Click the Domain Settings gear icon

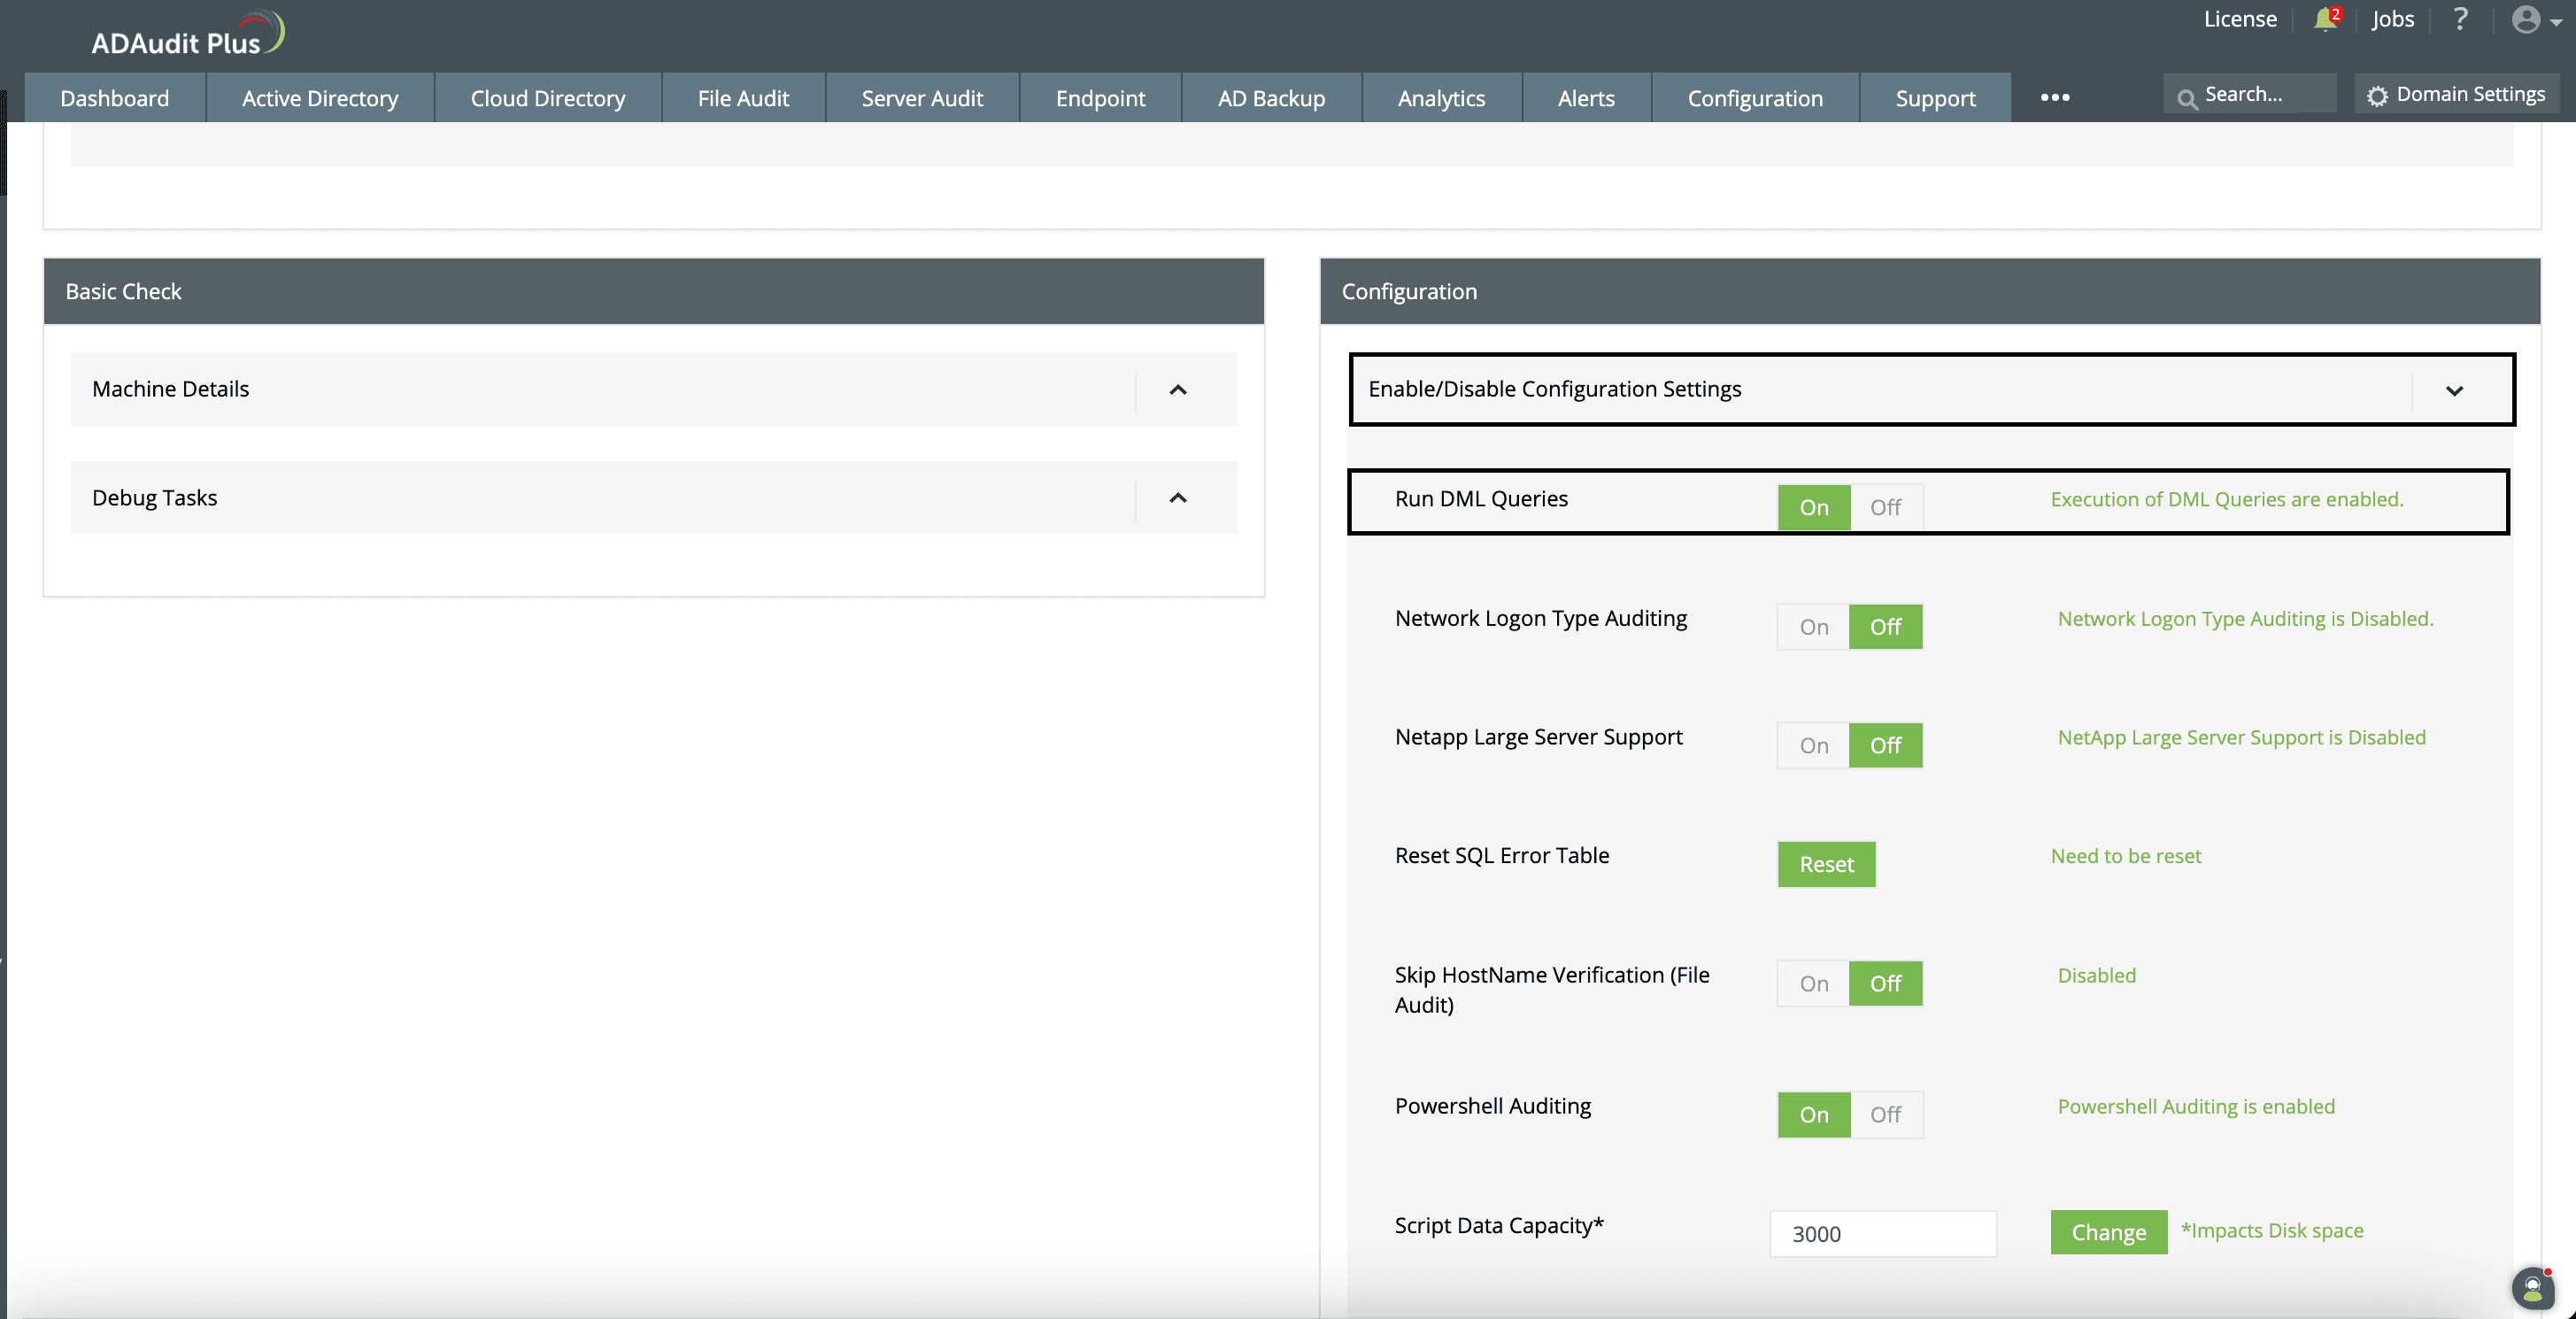click(2377, 96)
